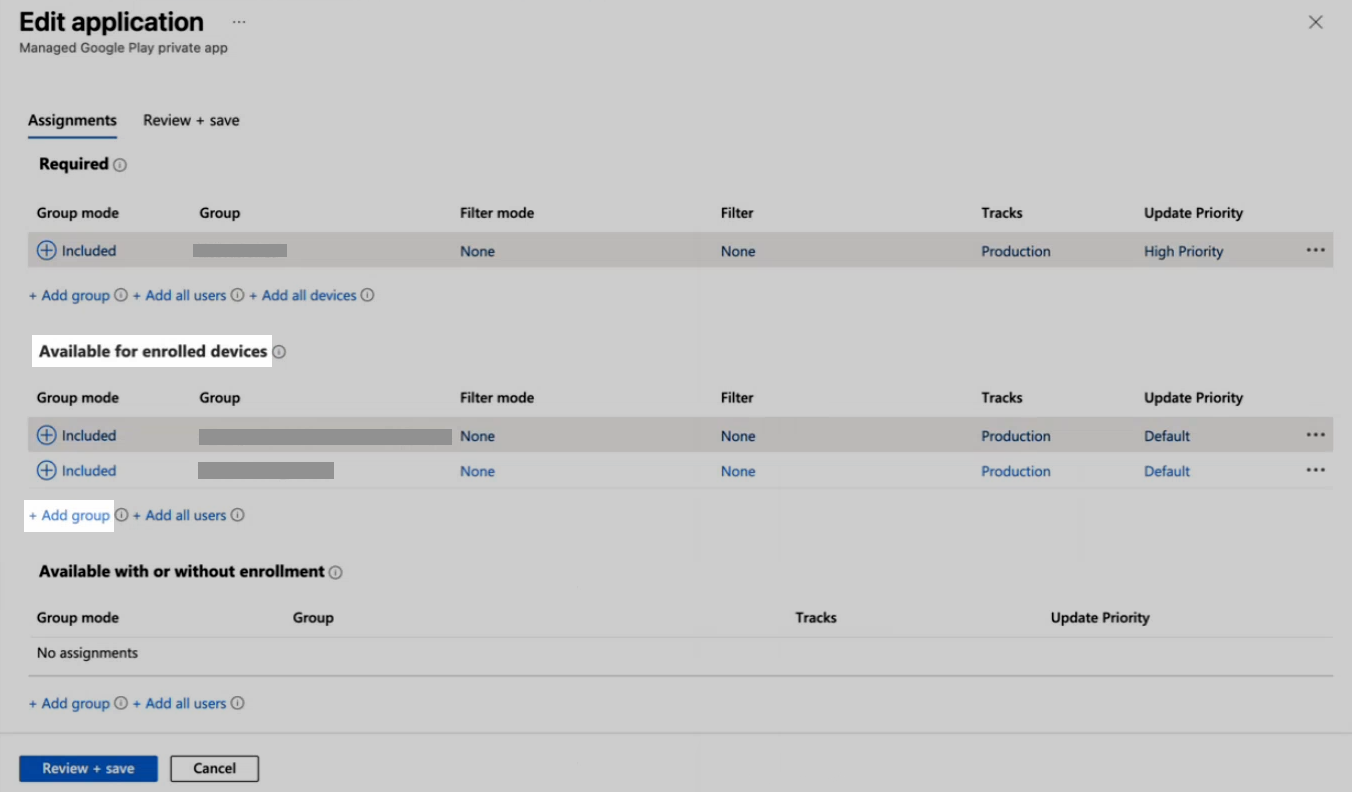This screenshot has width=1352, height=792.
Task: Click Add group under Available for enrolled devices
Action: pos(70,516)
